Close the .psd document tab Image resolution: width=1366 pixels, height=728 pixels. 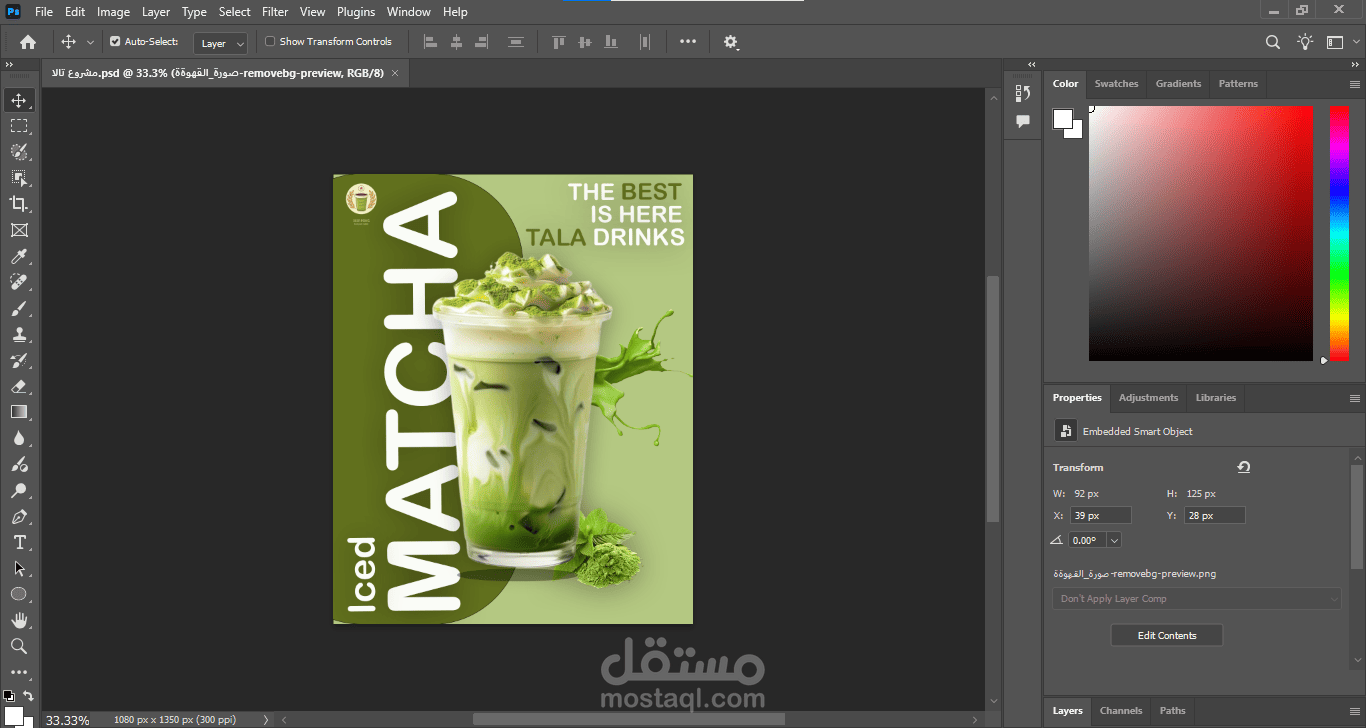pyautogui.click(x=395, y=73)
